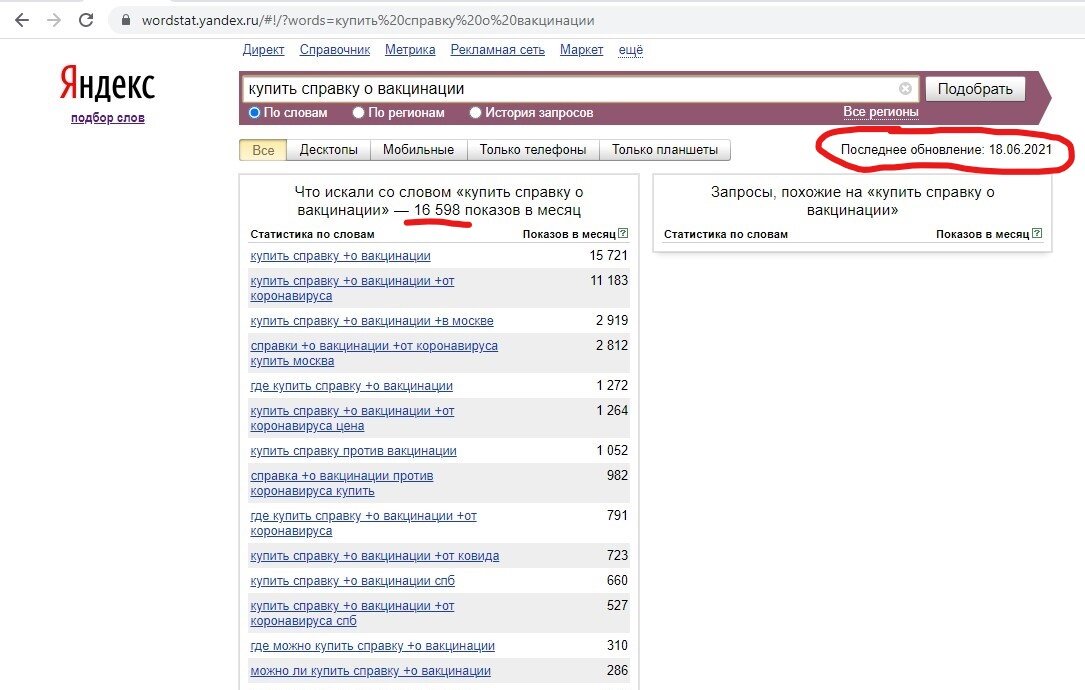Go back with the browser back arrow
The height and width of the screenshot is (690, 1085).
click(22, 20)
